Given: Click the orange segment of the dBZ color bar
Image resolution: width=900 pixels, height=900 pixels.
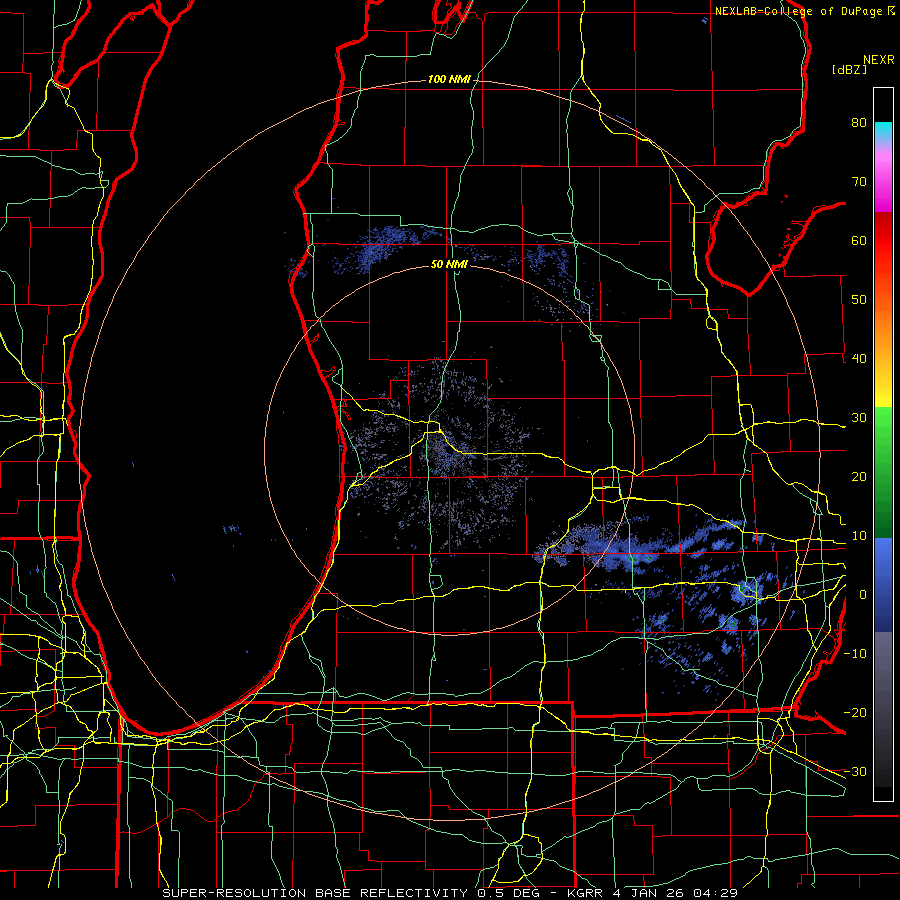Looking at the screenshot, I should click(x=883, y=321).
